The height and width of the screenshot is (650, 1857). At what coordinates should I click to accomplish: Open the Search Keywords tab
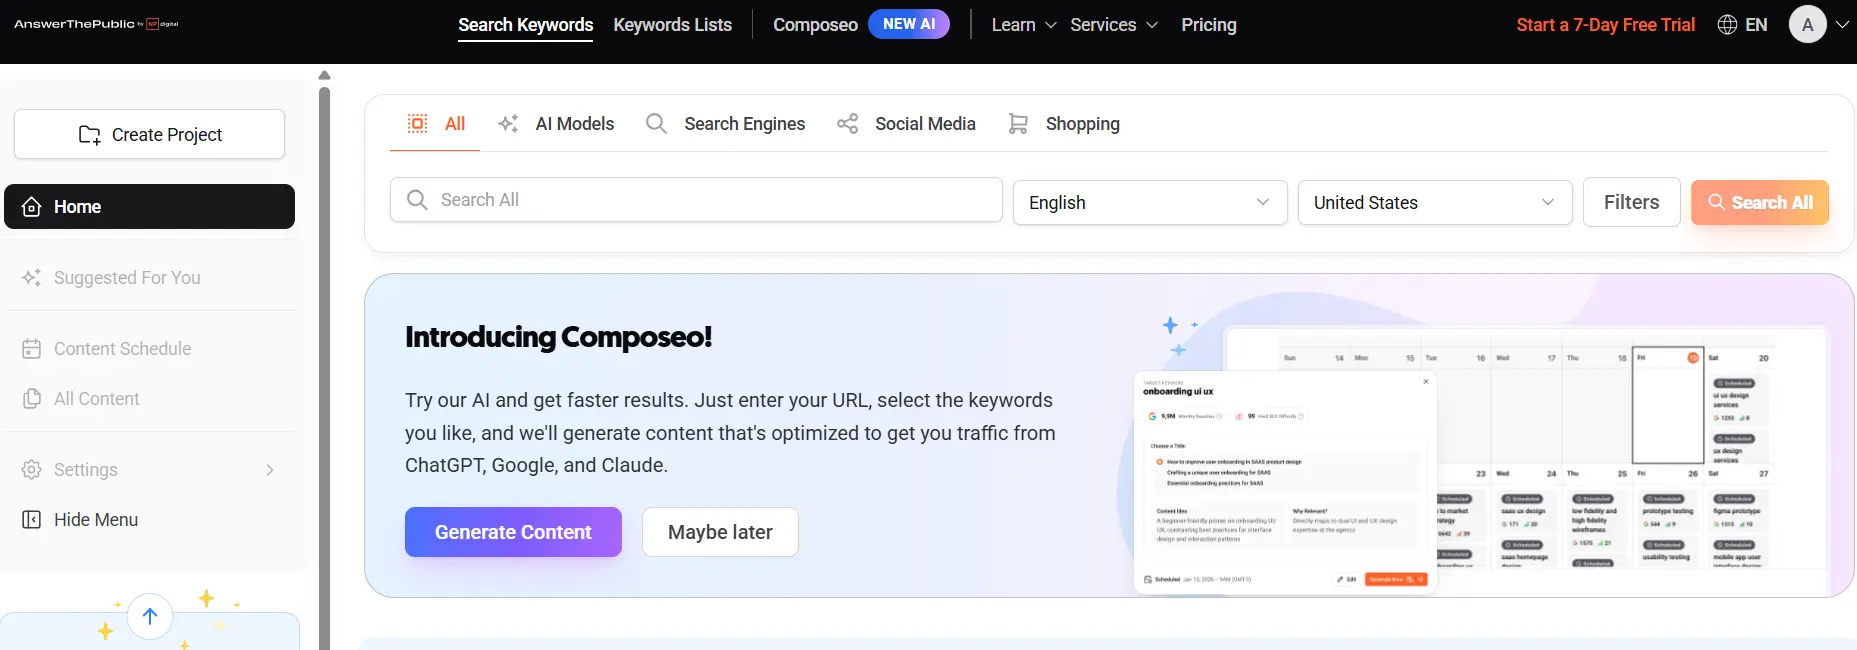[x=525, y=25]
